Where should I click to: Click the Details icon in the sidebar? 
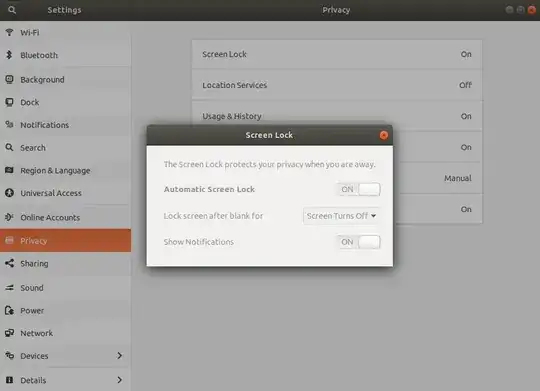point(9,380)
